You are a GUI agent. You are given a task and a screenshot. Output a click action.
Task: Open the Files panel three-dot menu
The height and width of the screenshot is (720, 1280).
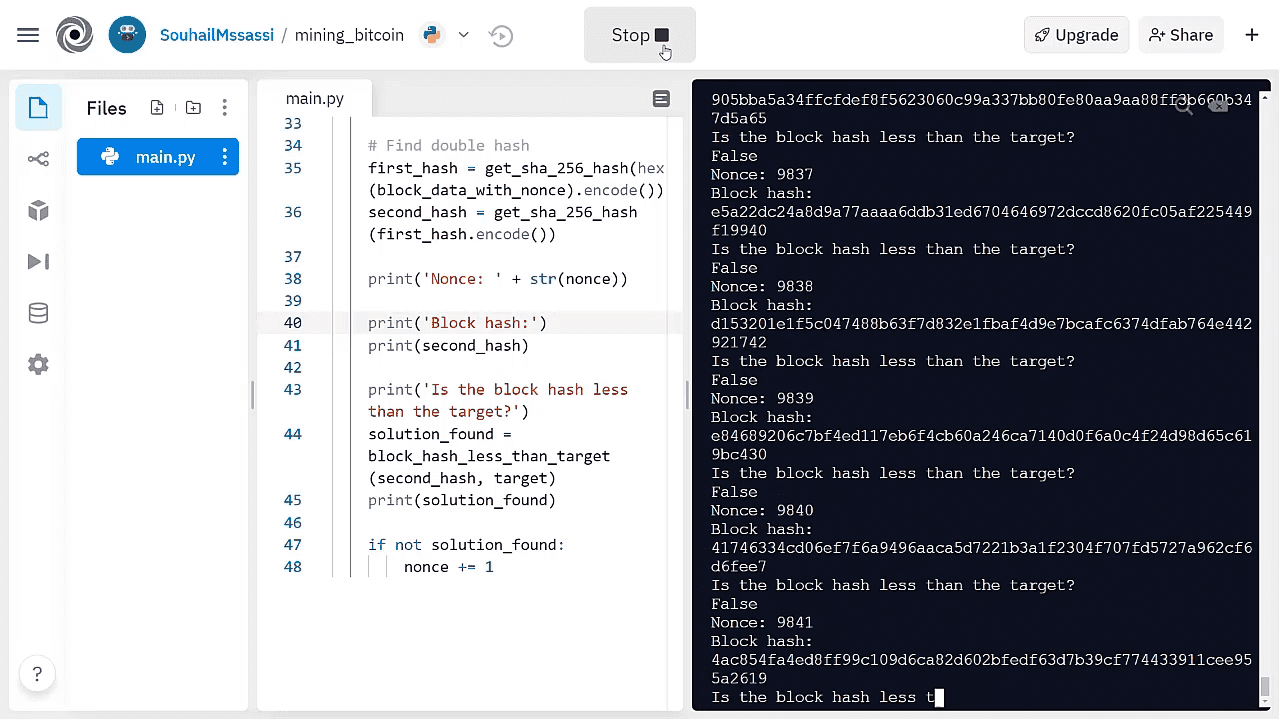pyautogui.click(x=225, y=108)
